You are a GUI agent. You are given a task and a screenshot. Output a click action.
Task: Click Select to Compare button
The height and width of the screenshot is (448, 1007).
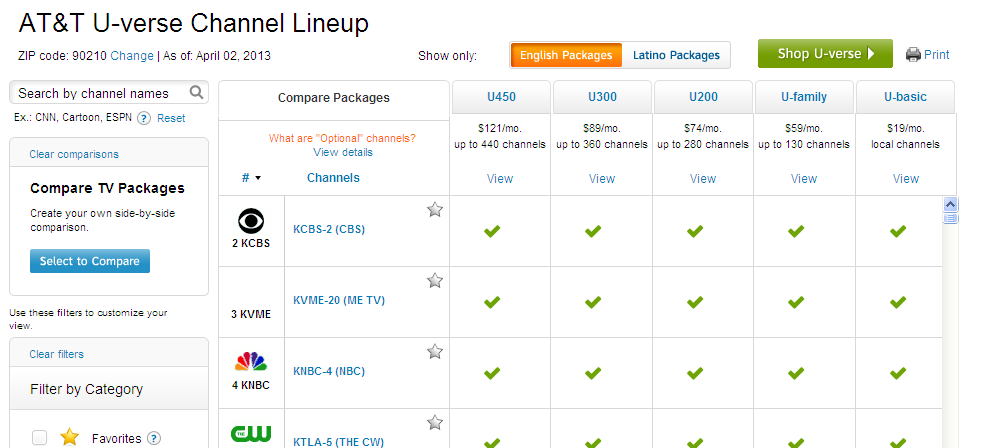90,261
